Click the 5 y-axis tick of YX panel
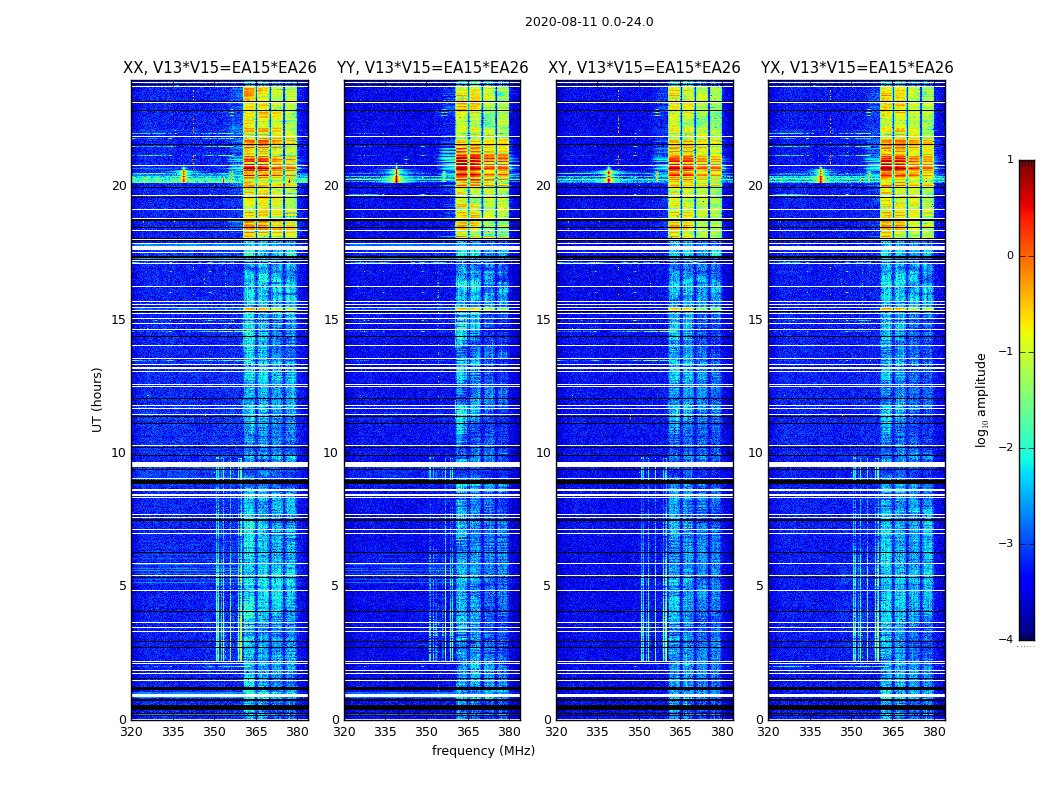This screenshot has width=1050, height=800. (759, 586)
